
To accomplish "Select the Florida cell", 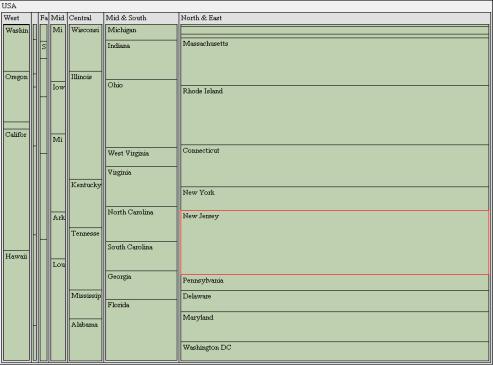I will [141, 330].
